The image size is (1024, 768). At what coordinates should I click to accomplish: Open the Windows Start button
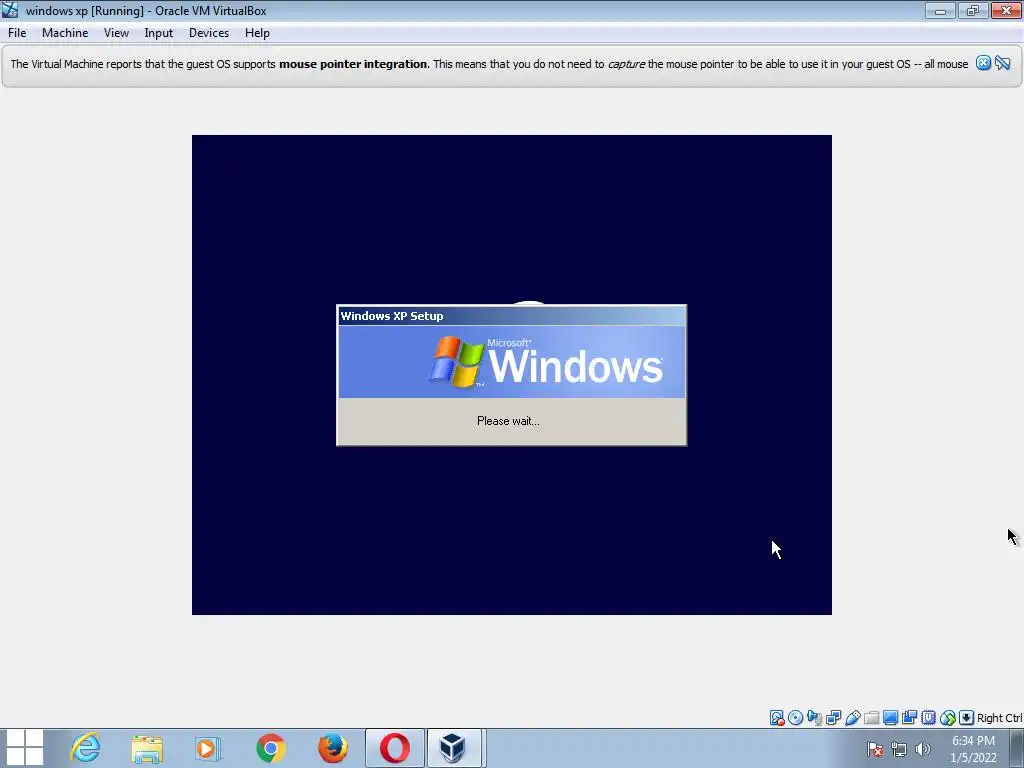[24, 748]
